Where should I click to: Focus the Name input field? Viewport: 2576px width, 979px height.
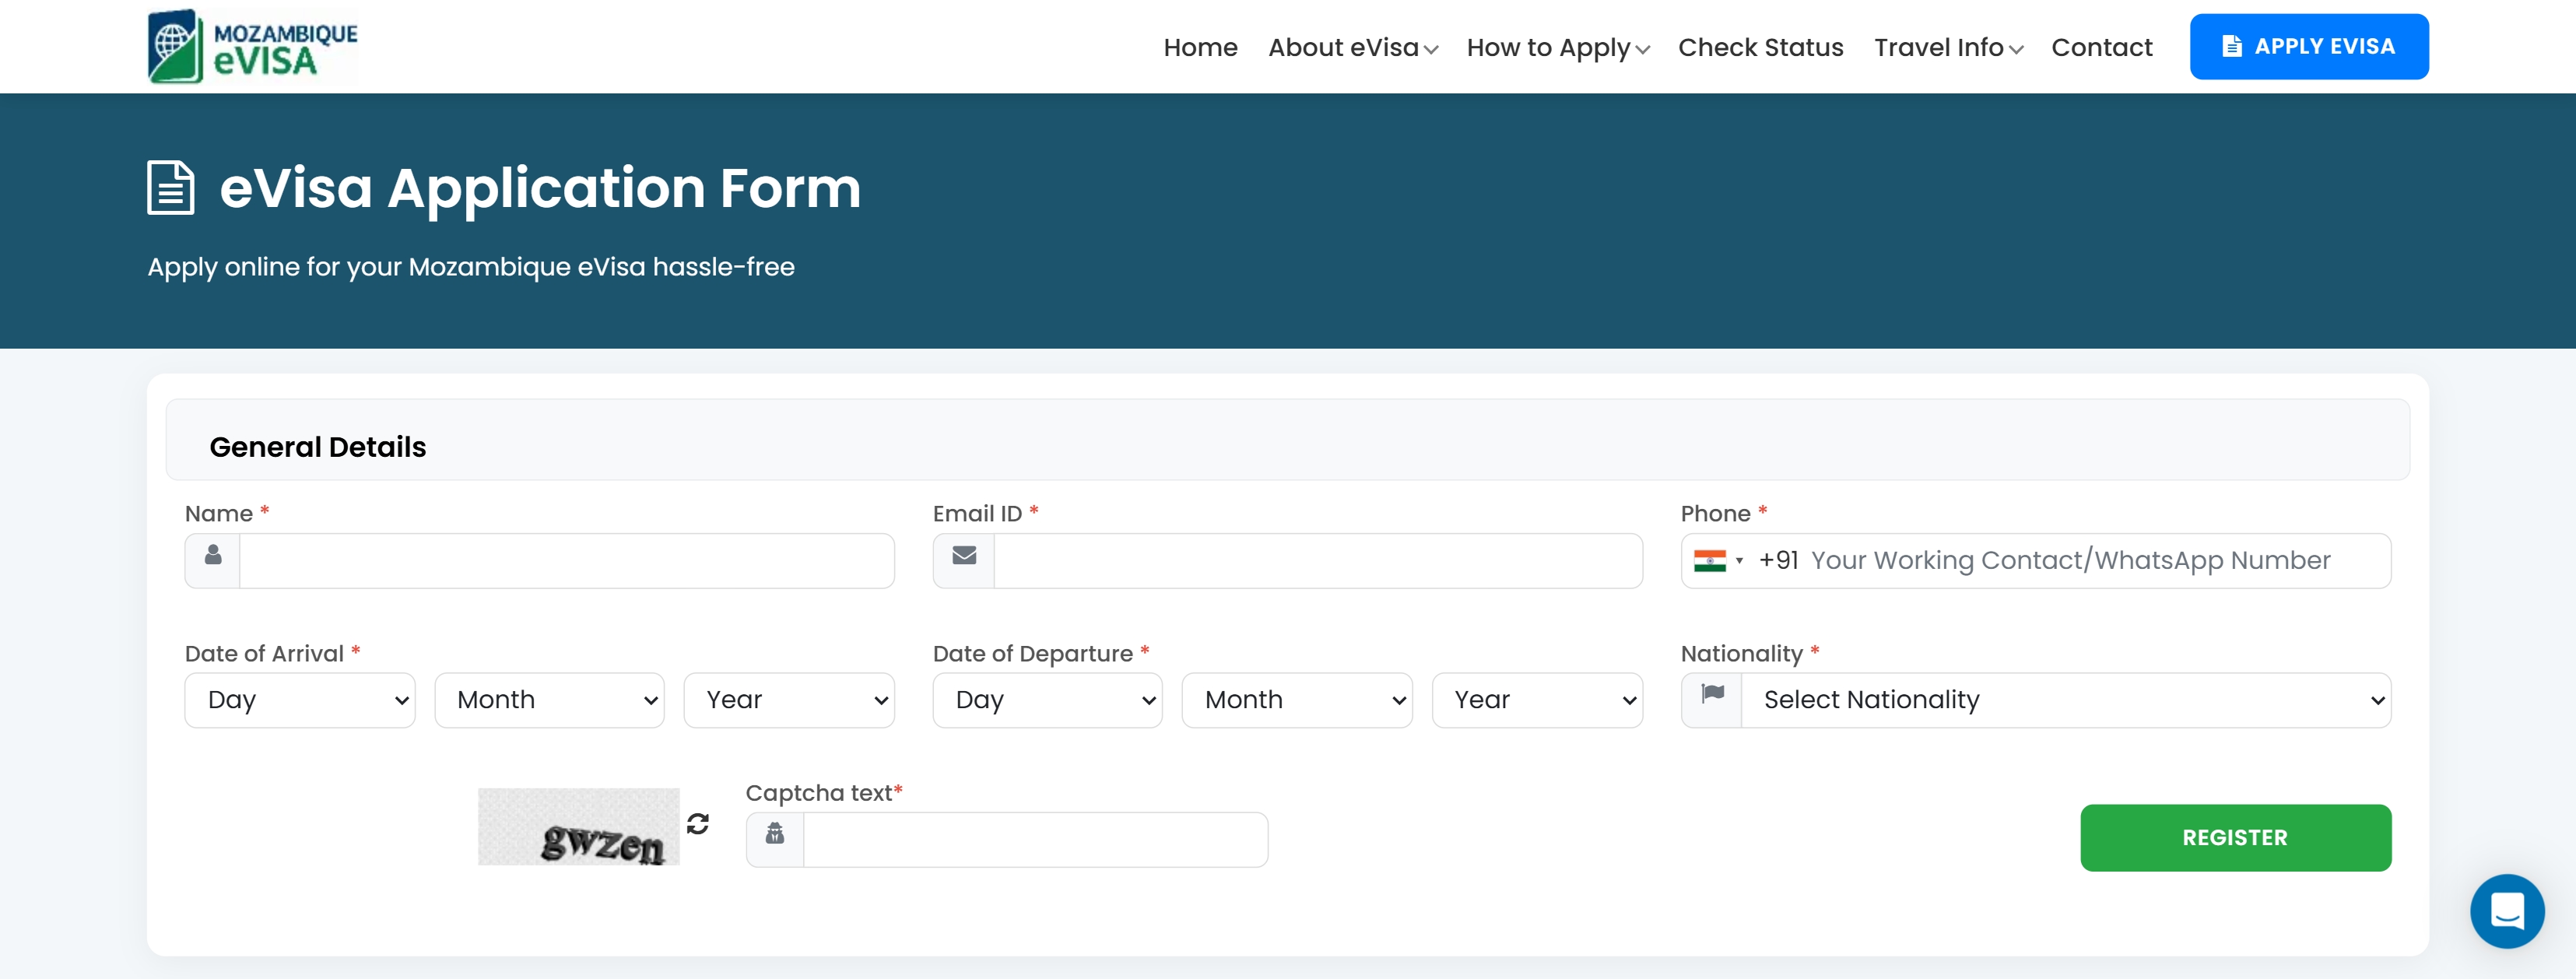[566, 561]
